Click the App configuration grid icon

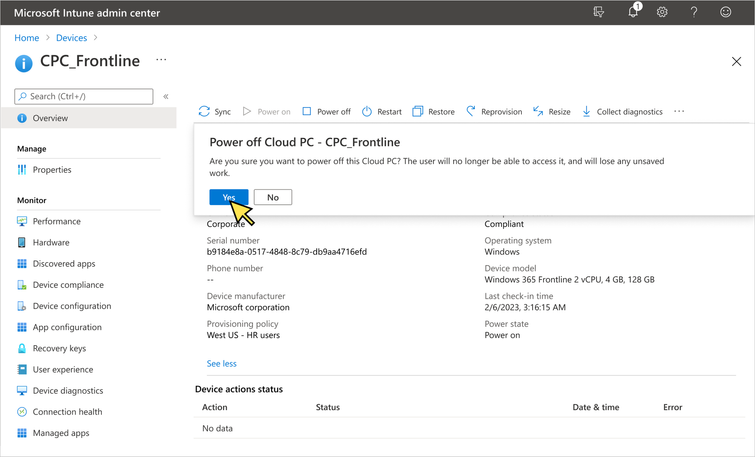pyautogui.click(x=22, y=327)
